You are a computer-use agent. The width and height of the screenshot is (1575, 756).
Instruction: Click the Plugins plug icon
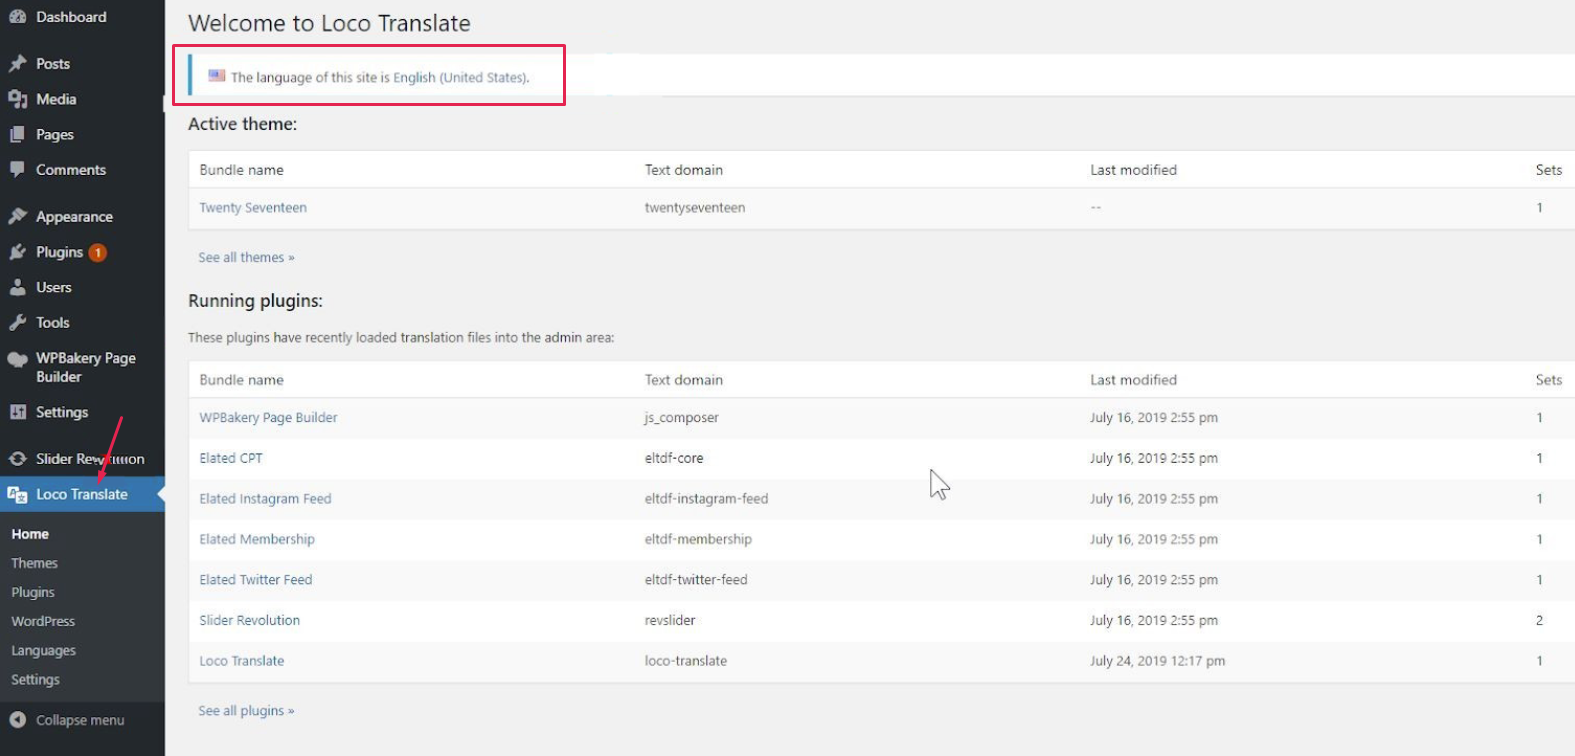17,252
